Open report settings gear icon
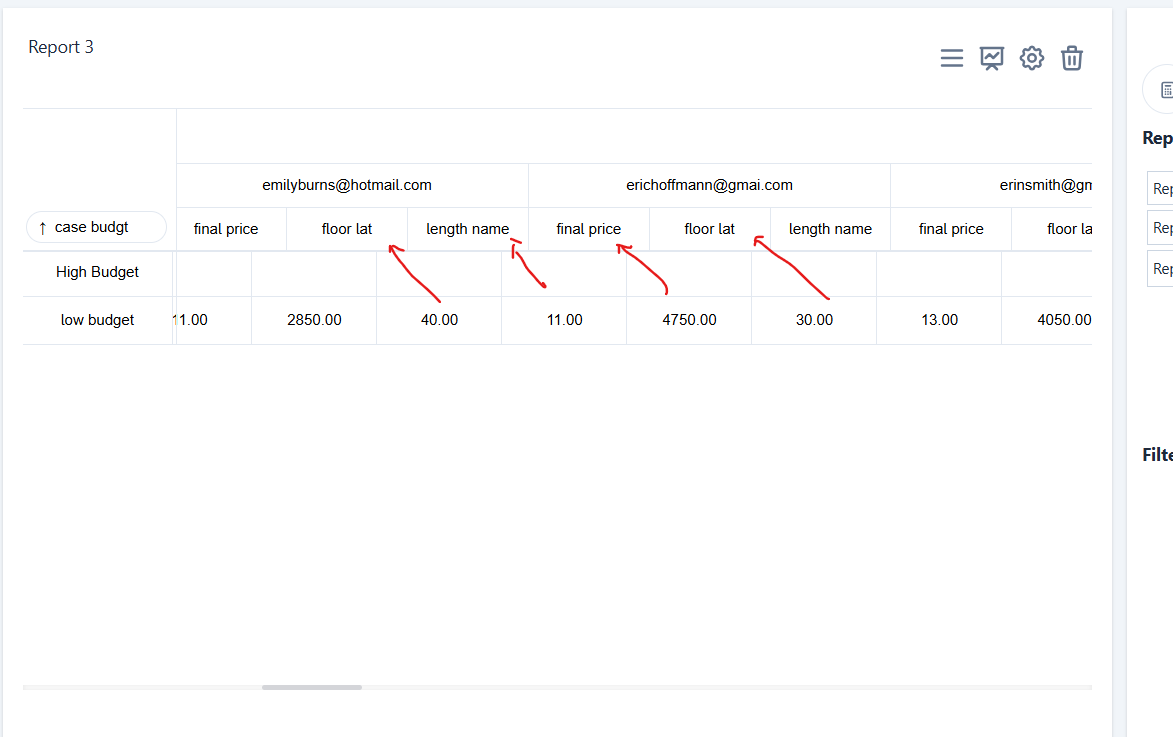The image size is (1173, 737). click(1031, 58)
